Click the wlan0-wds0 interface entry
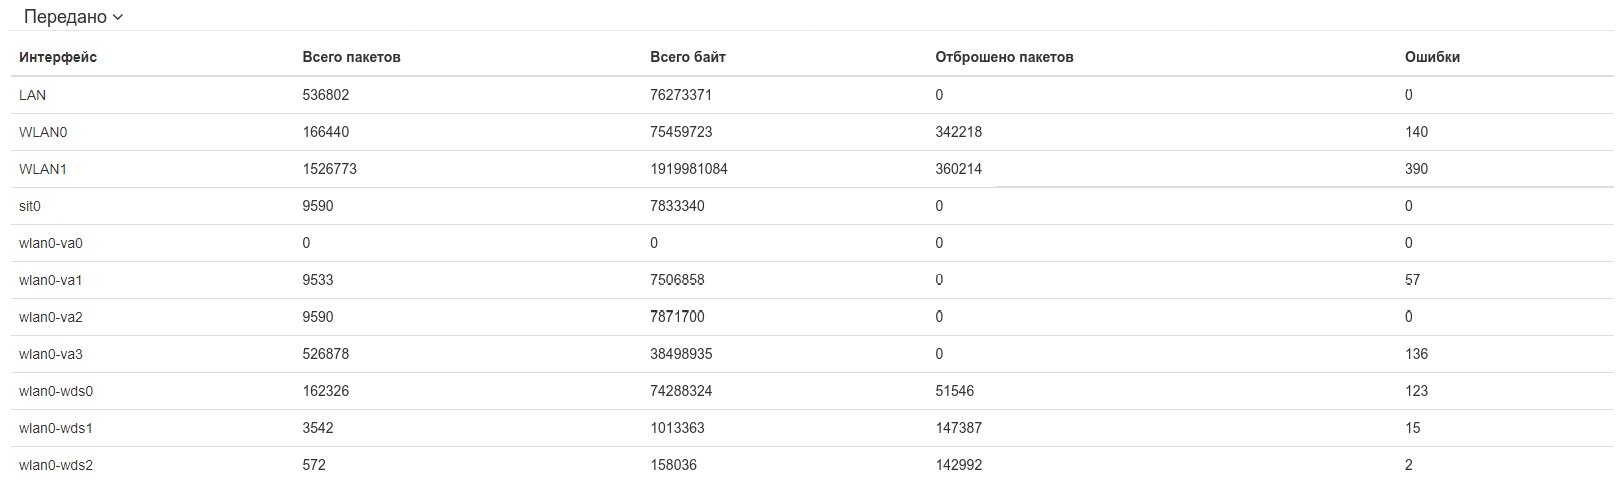 click(x=56, y=391)
